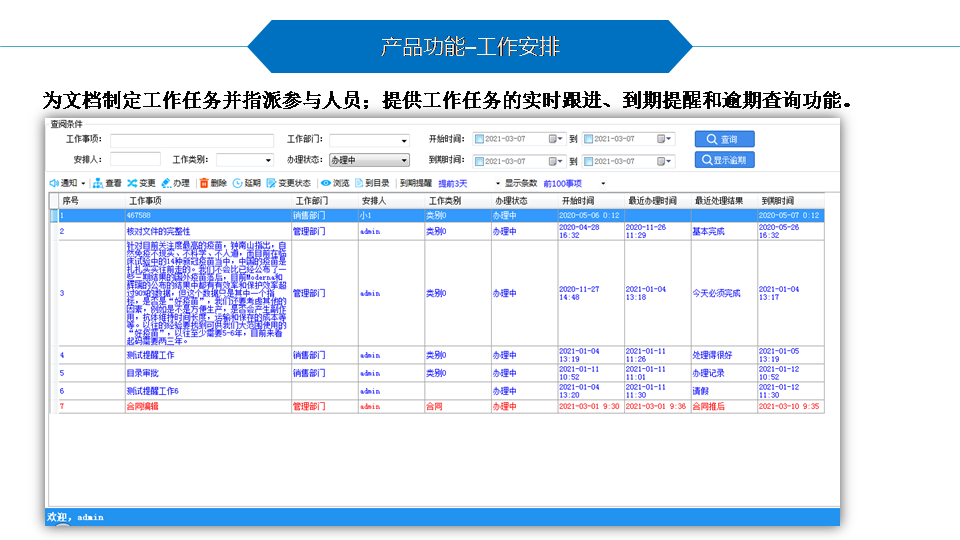The image size is (960, 540).
Task: Sort by the 工作部门 column header
Action: [325, 201]
